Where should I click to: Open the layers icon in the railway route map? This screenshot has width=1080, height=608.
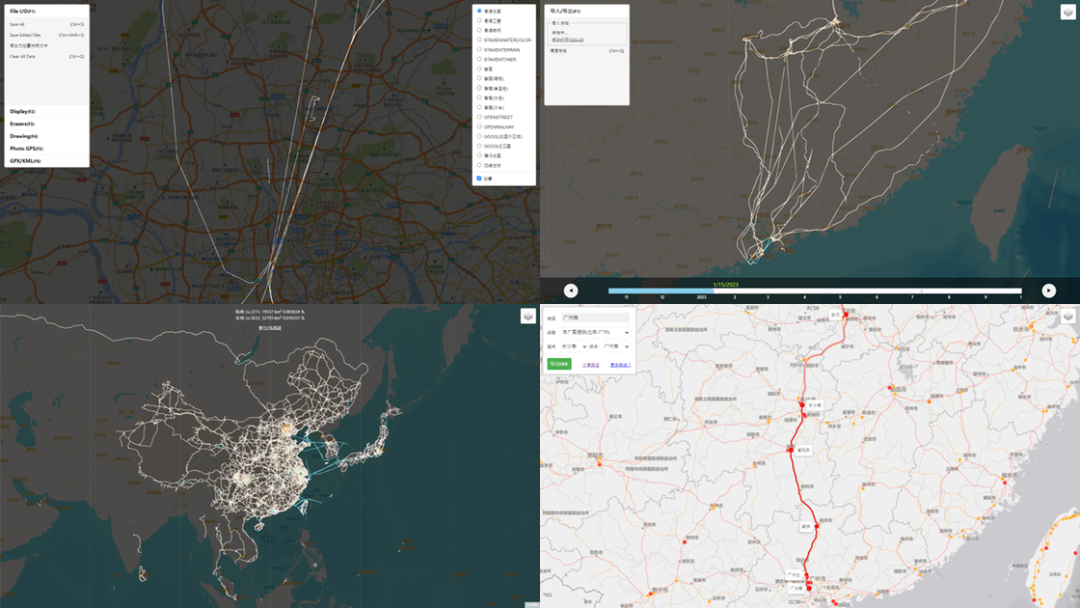click(1068, 316)
